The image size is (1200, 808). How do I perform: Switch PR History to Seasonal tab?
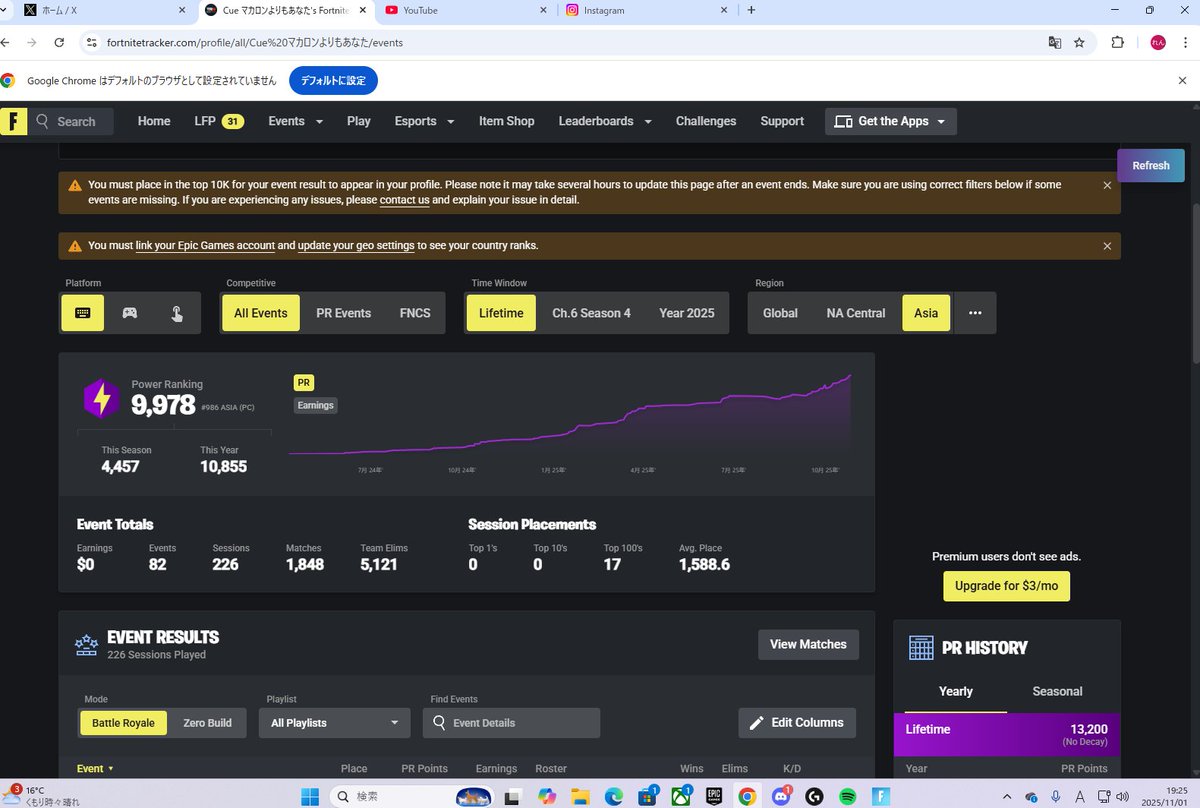(x=1057, y=691)
